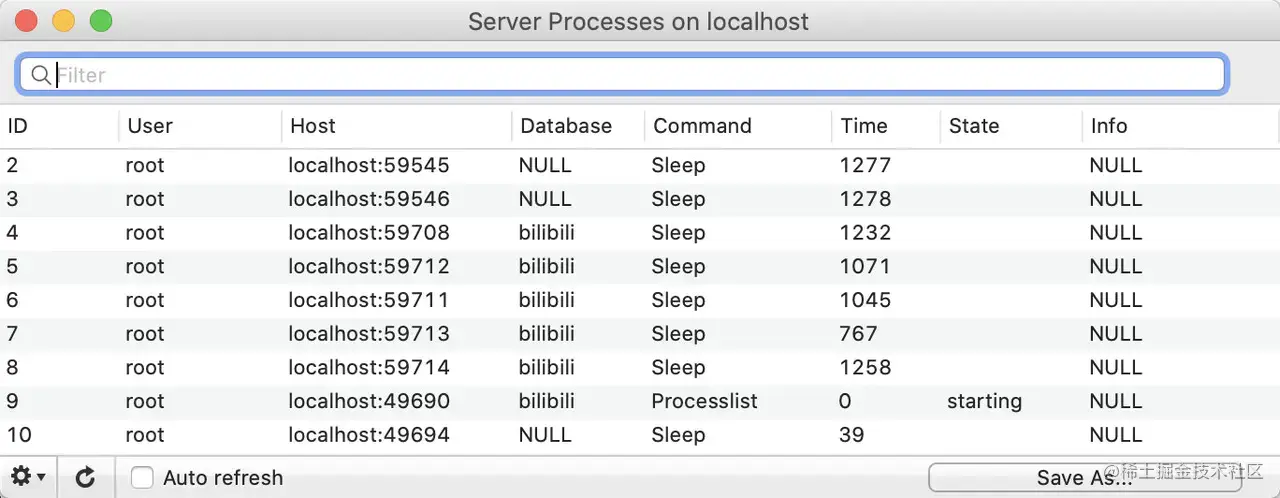Sort by the ID column header
The width and height of the screenshot is (1280, 498).
point(18,126)
